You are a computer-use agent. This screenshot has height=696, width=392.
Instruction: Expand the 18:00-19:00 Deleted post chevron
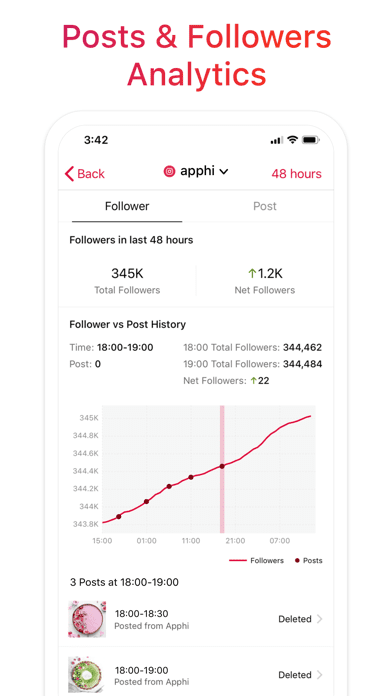[x=320, y=675]
